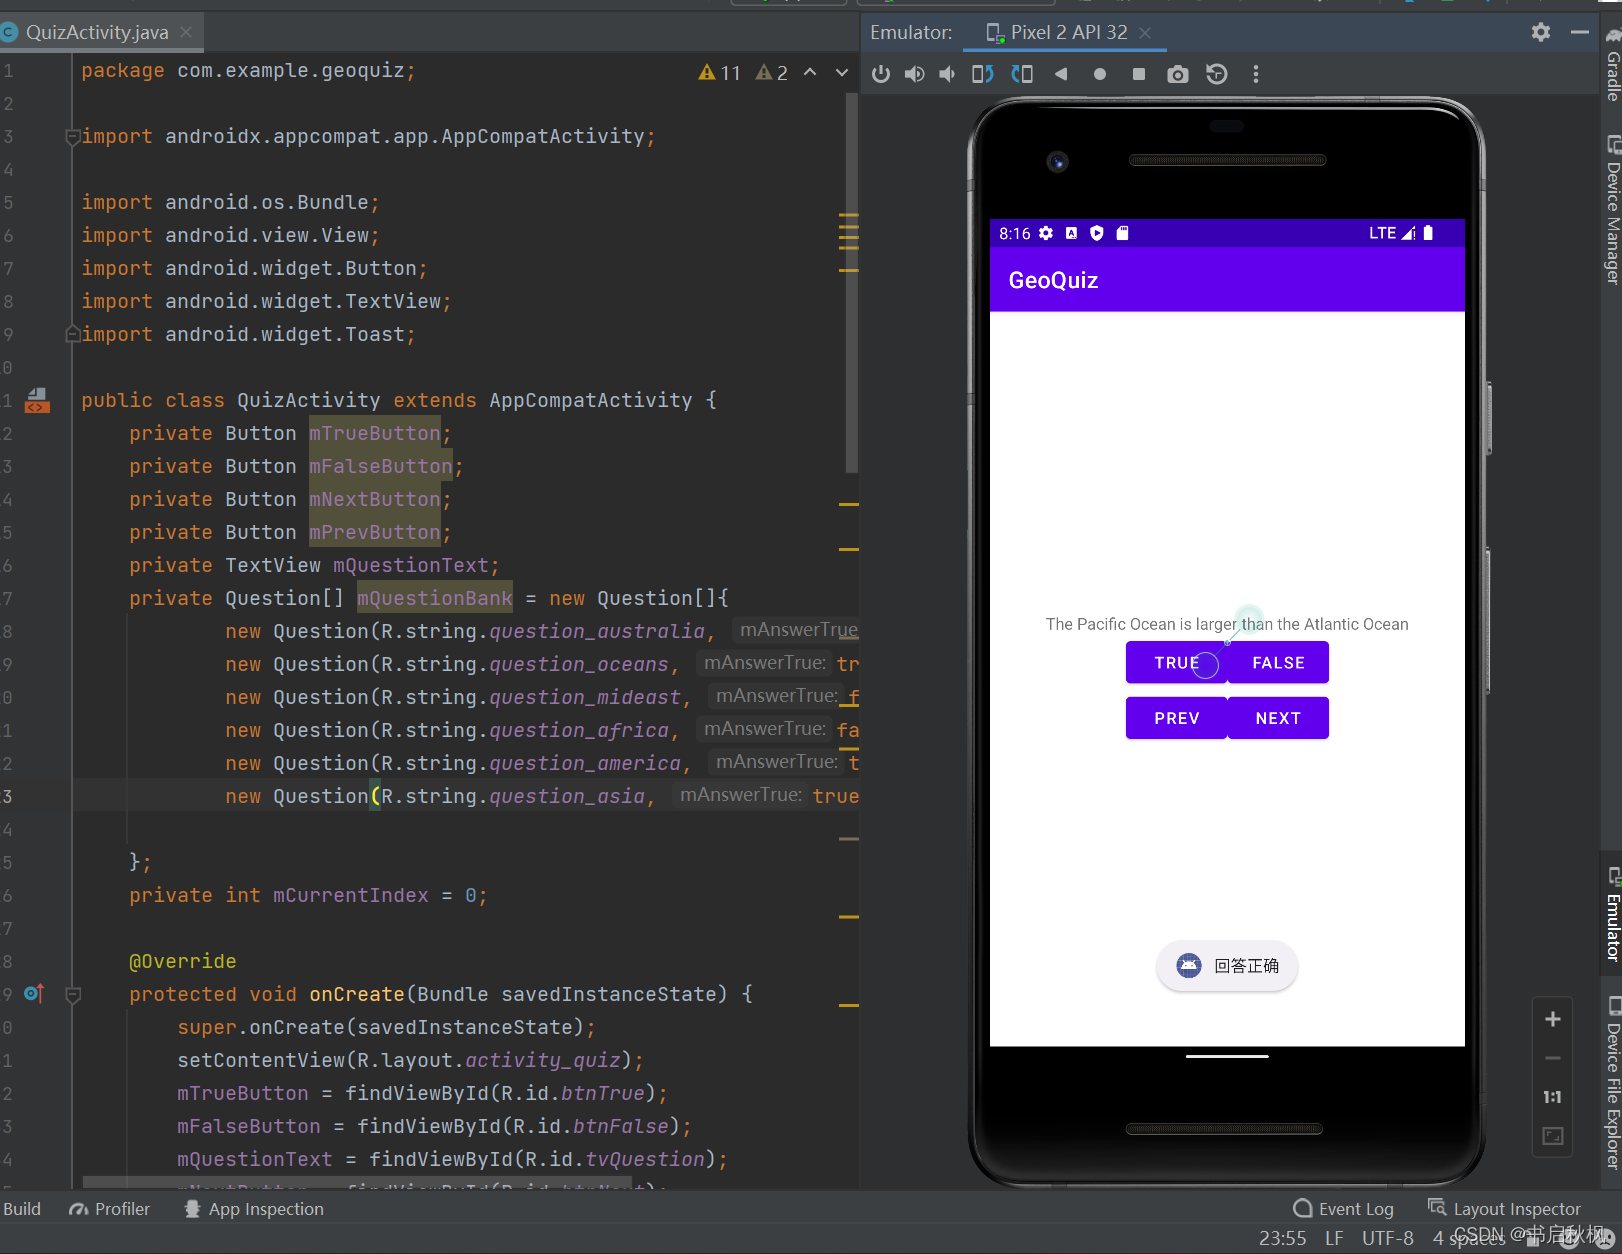Go to next highlighted error arrow
Screen dimensions: 1622x1254
click(842, 72)
